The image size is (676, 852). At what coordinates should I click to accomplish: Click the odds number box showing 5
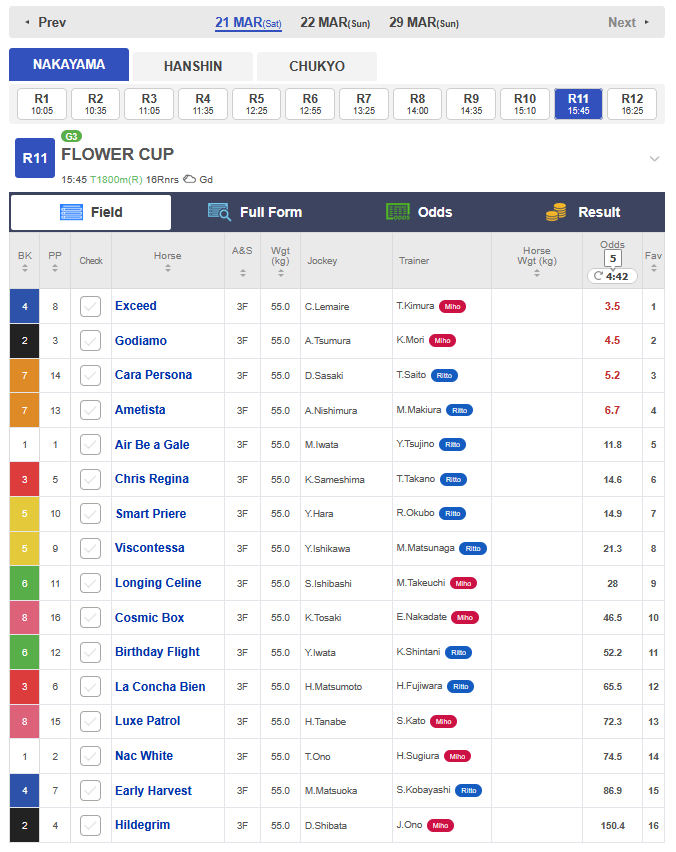612,259
